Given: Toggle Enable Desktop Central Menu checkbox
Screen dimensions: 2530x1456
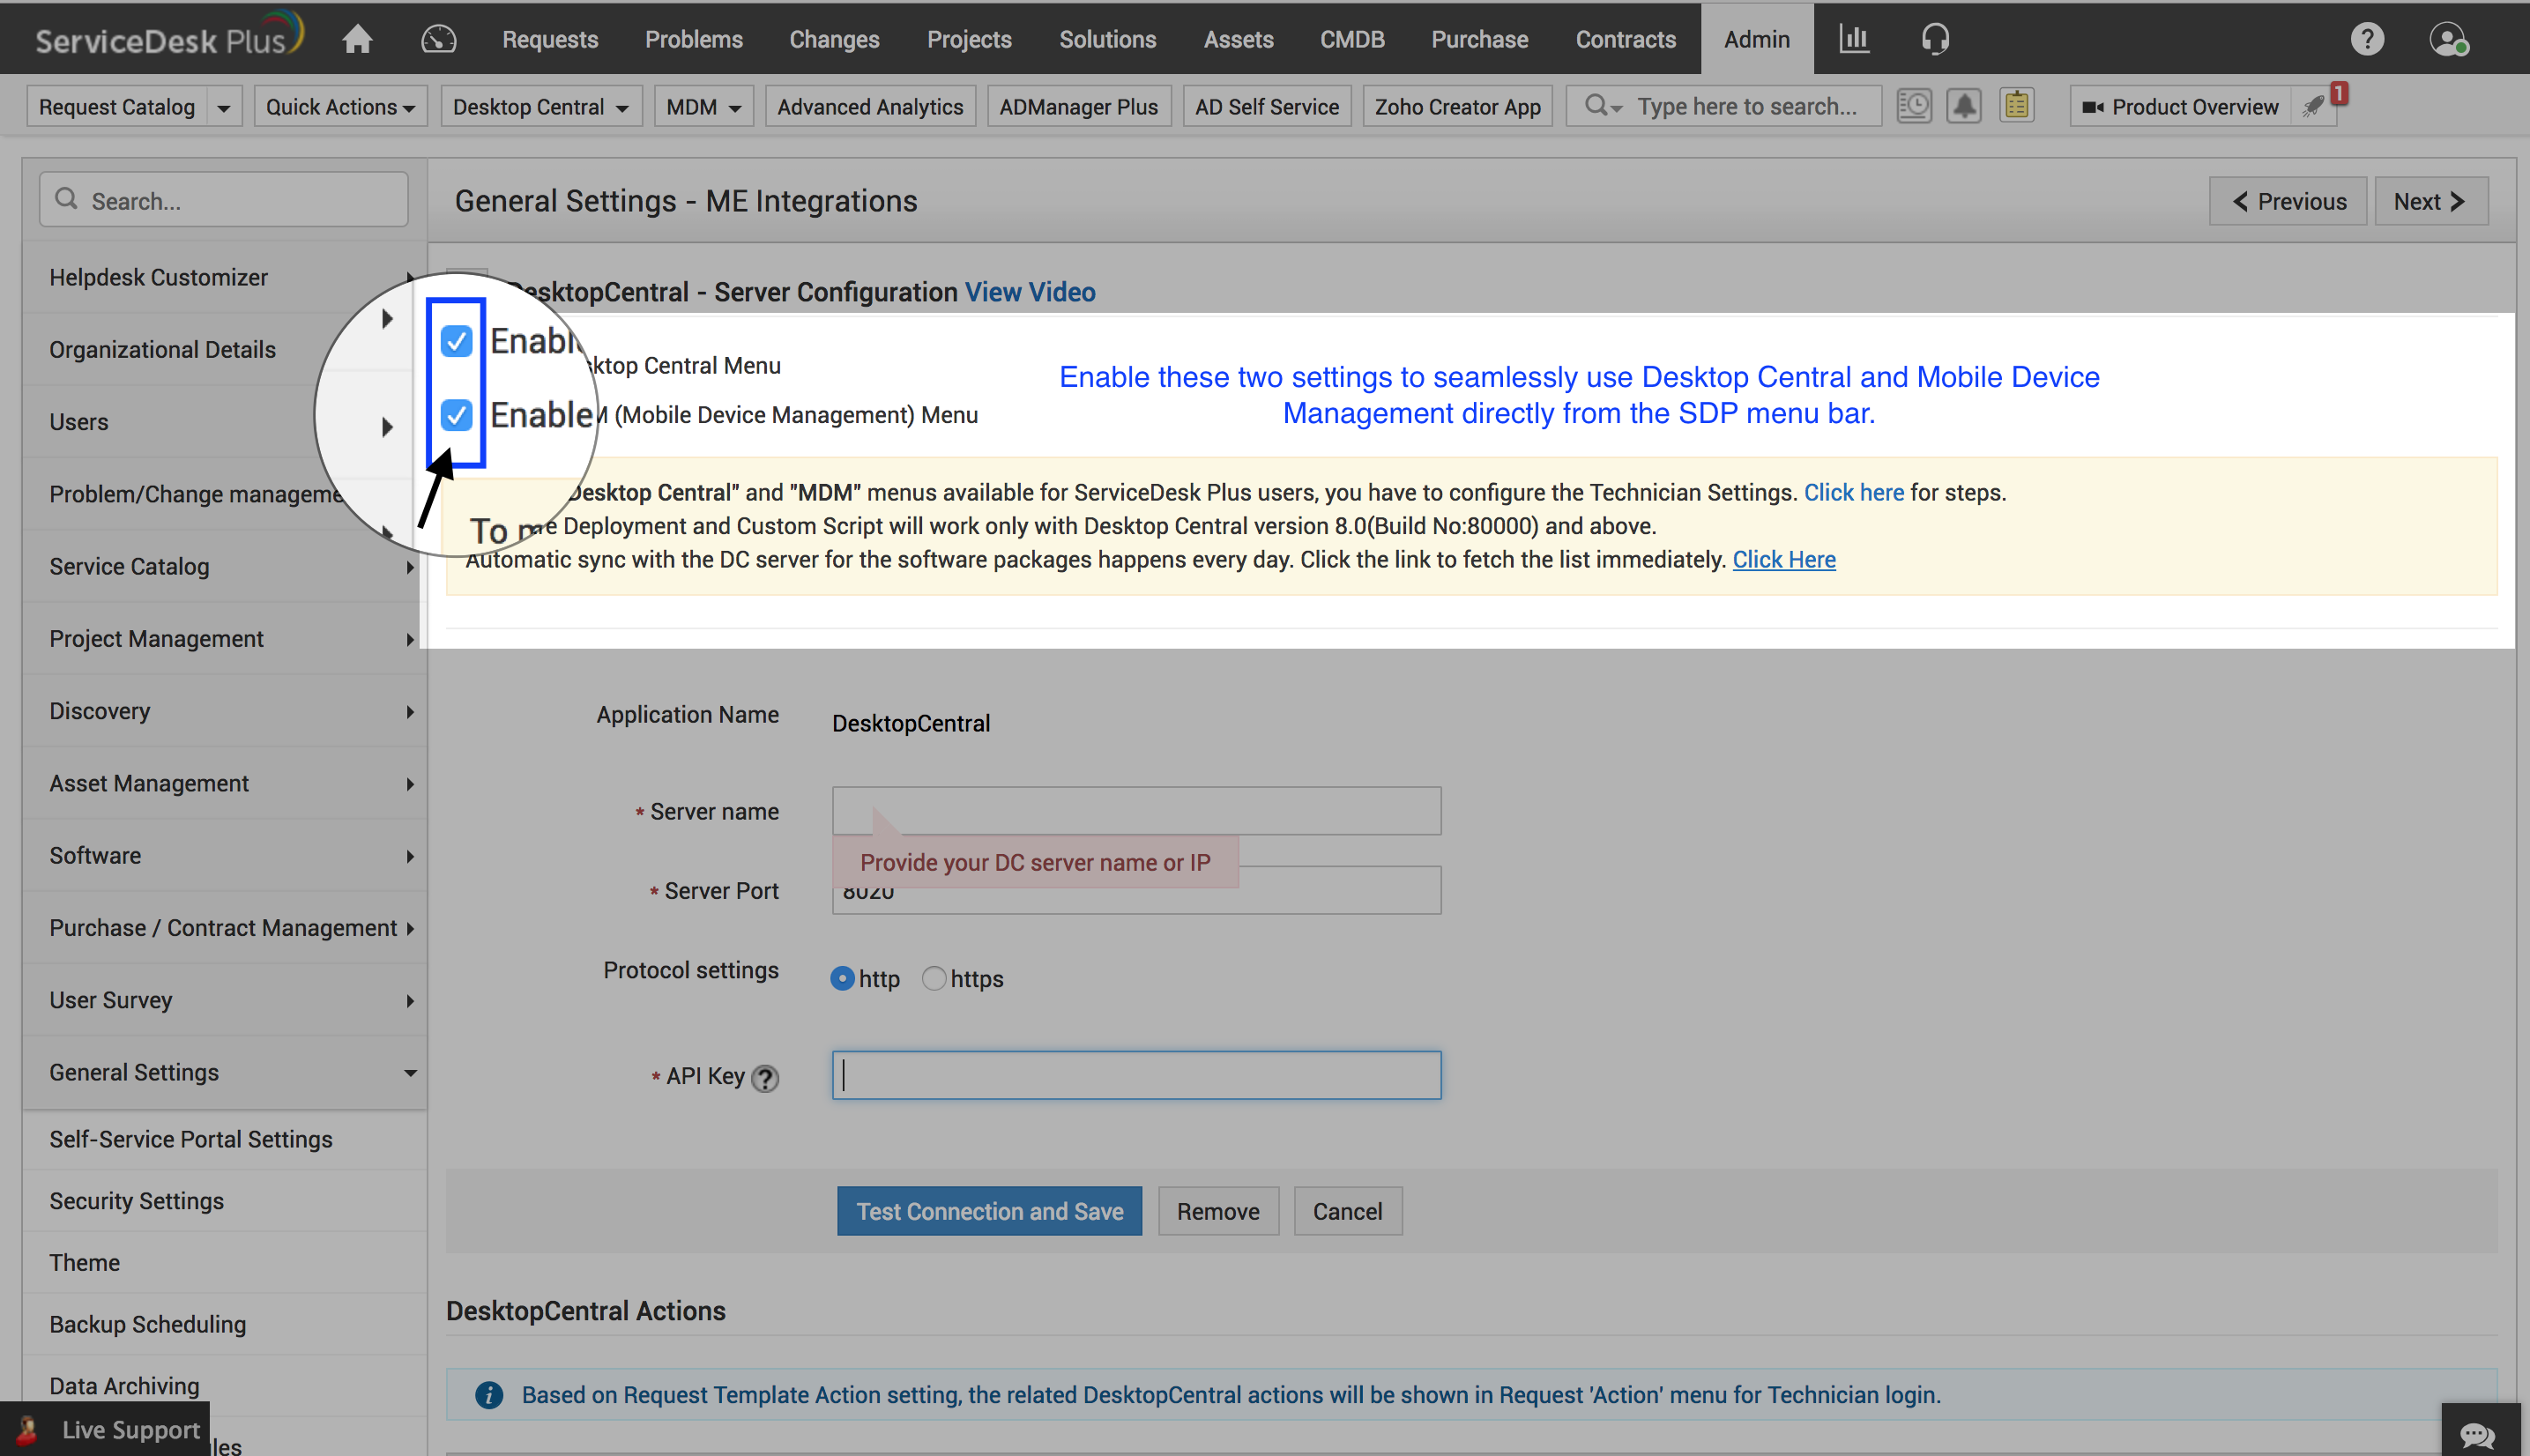Looking at the screenshot, I should [x=456, y=341].
